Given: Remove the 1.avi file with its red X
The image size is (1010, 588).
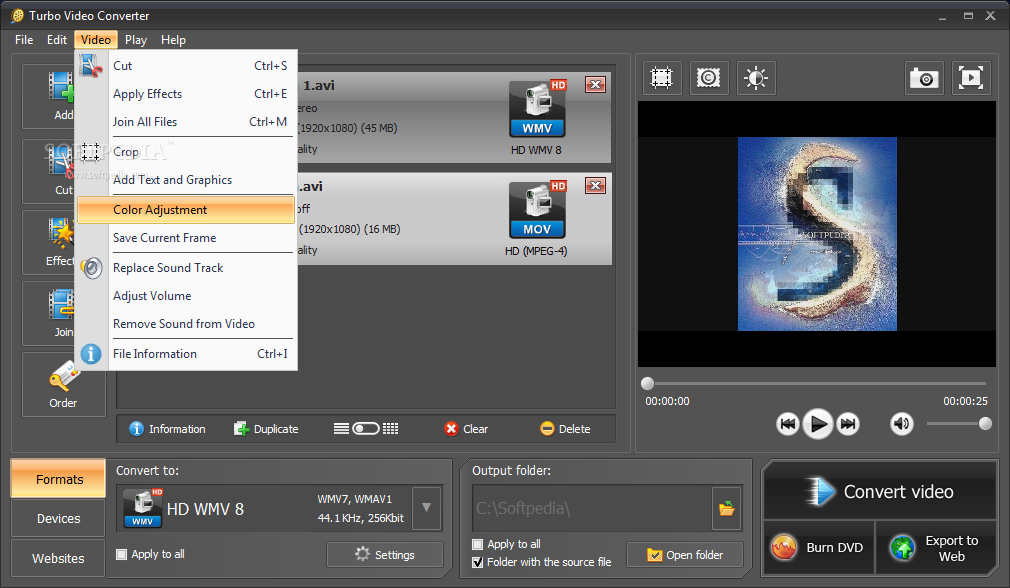Looking at the screenshot, I should [595, 84].
